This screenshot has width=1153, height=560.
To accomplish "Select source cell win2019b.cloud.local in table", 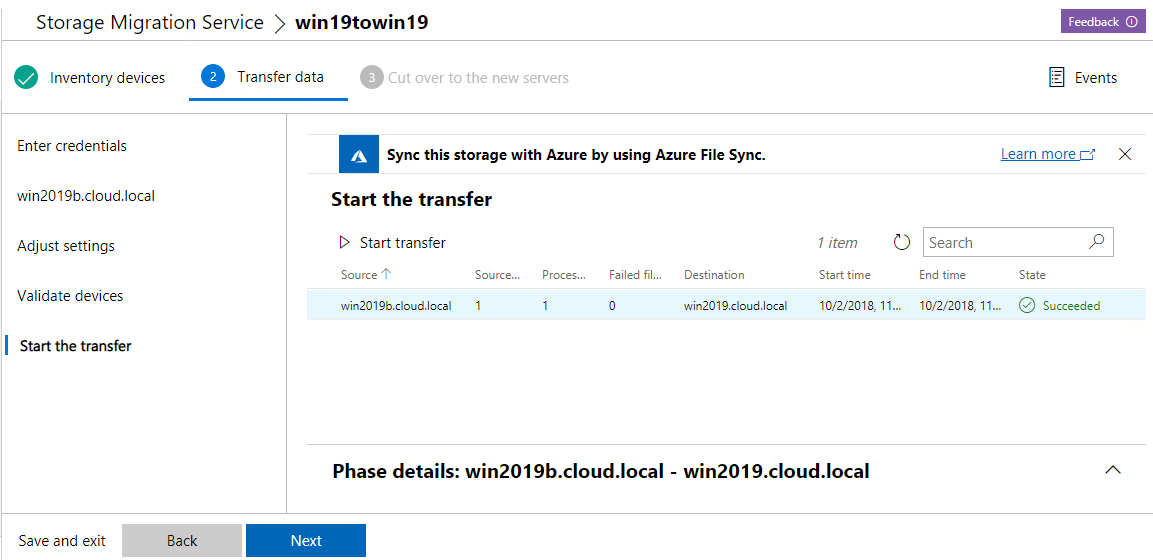I will click(396, 306).
